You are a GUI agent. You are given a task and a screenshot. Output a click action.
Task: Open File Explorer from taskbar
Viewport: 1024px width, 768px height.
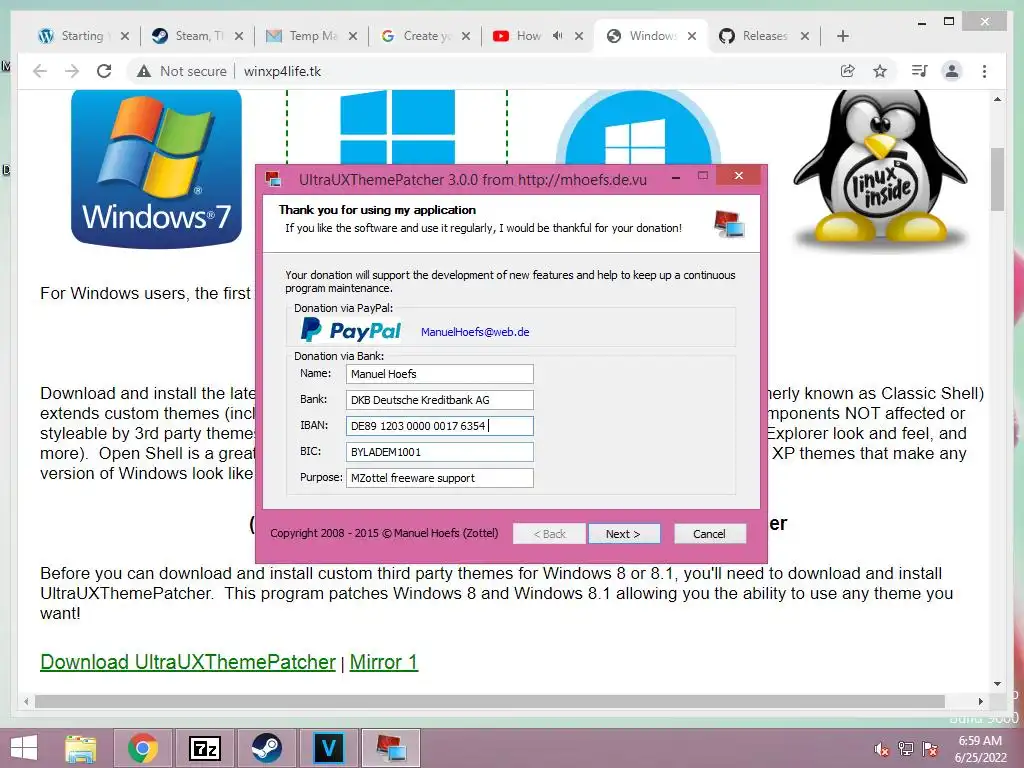click(80, 748)
